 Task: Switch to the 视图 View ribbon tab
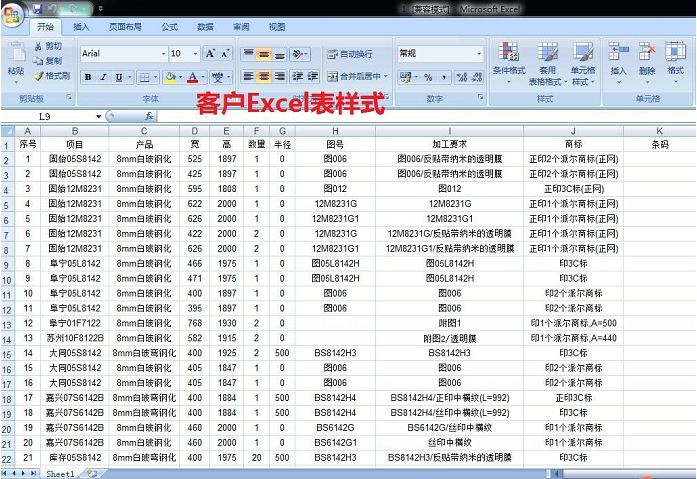coord(277,27)
